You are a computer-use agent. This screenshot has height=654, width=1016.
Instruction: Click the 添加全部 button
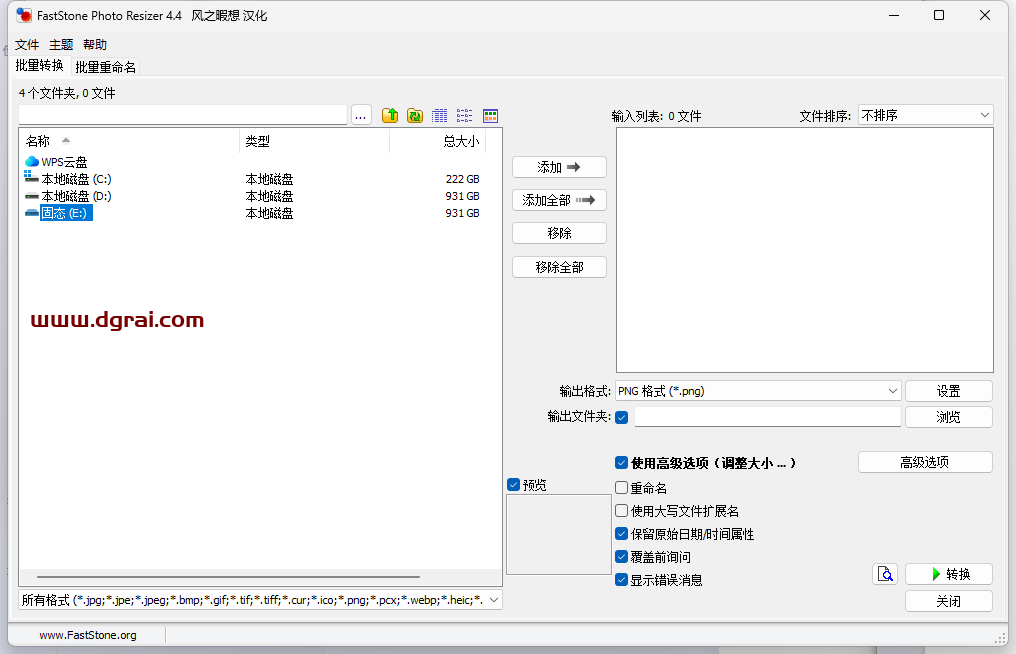(559, 200)
